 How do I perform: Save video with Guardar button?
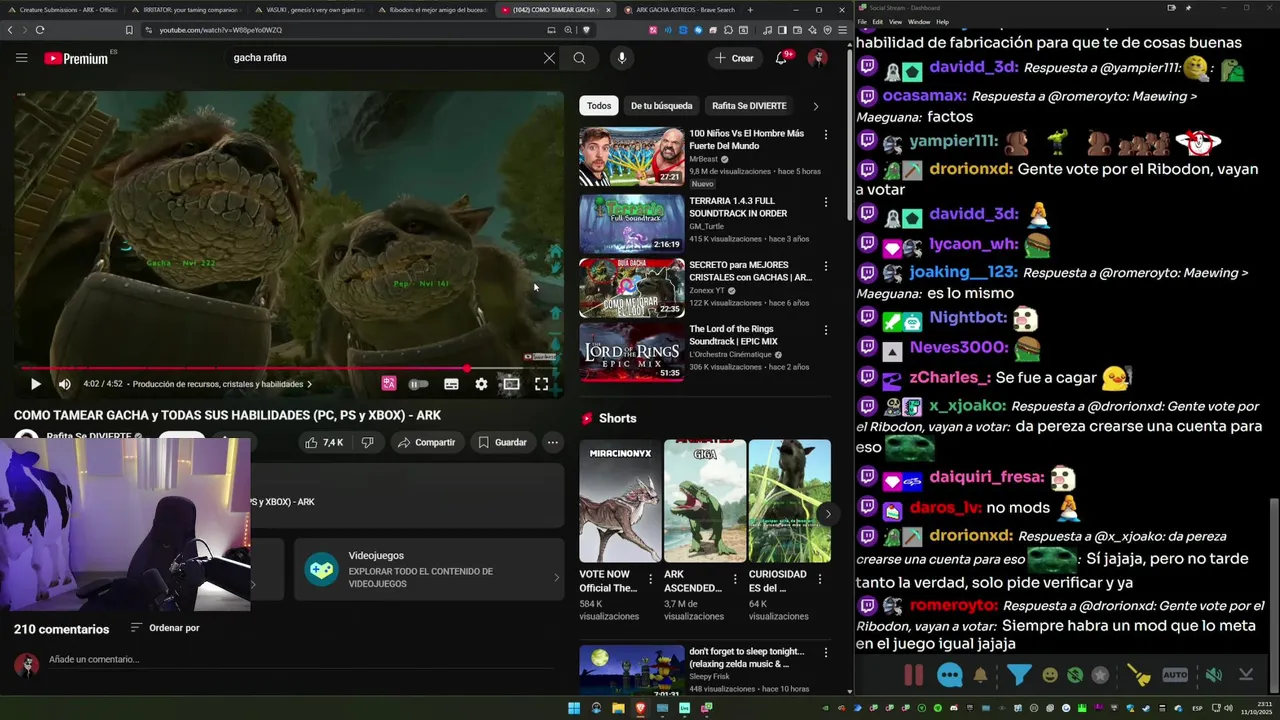click(502, 442)
